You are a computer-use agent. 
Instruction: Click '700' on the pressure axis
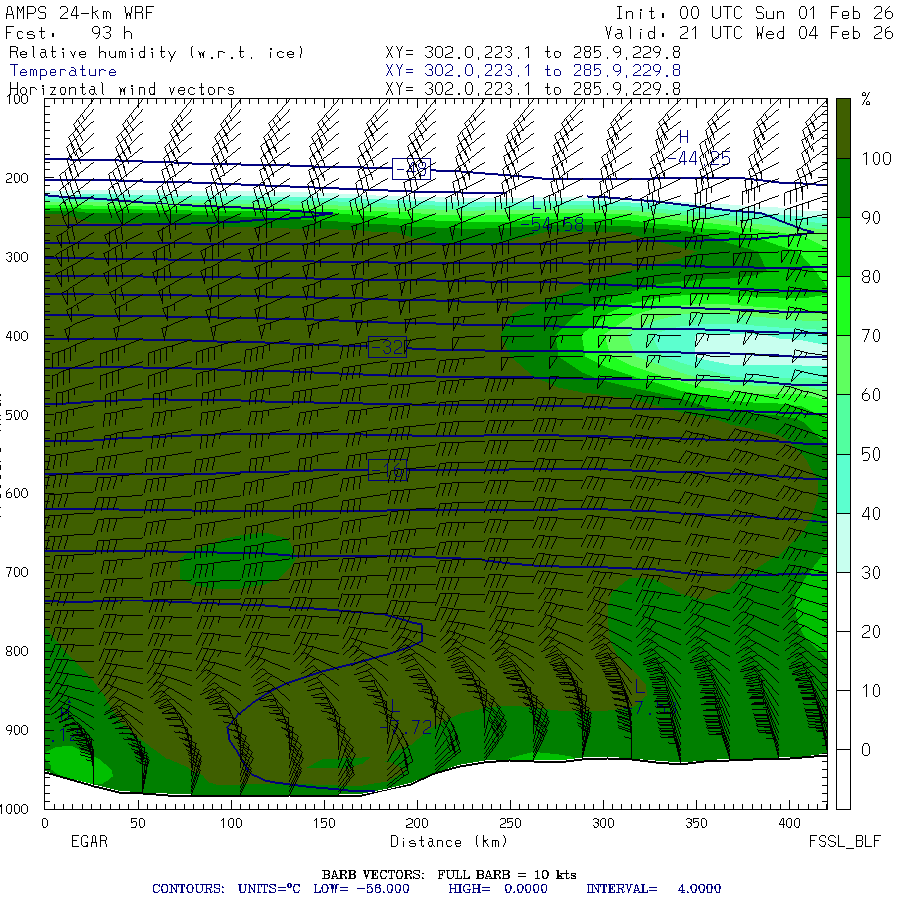[x=17, y=572]
